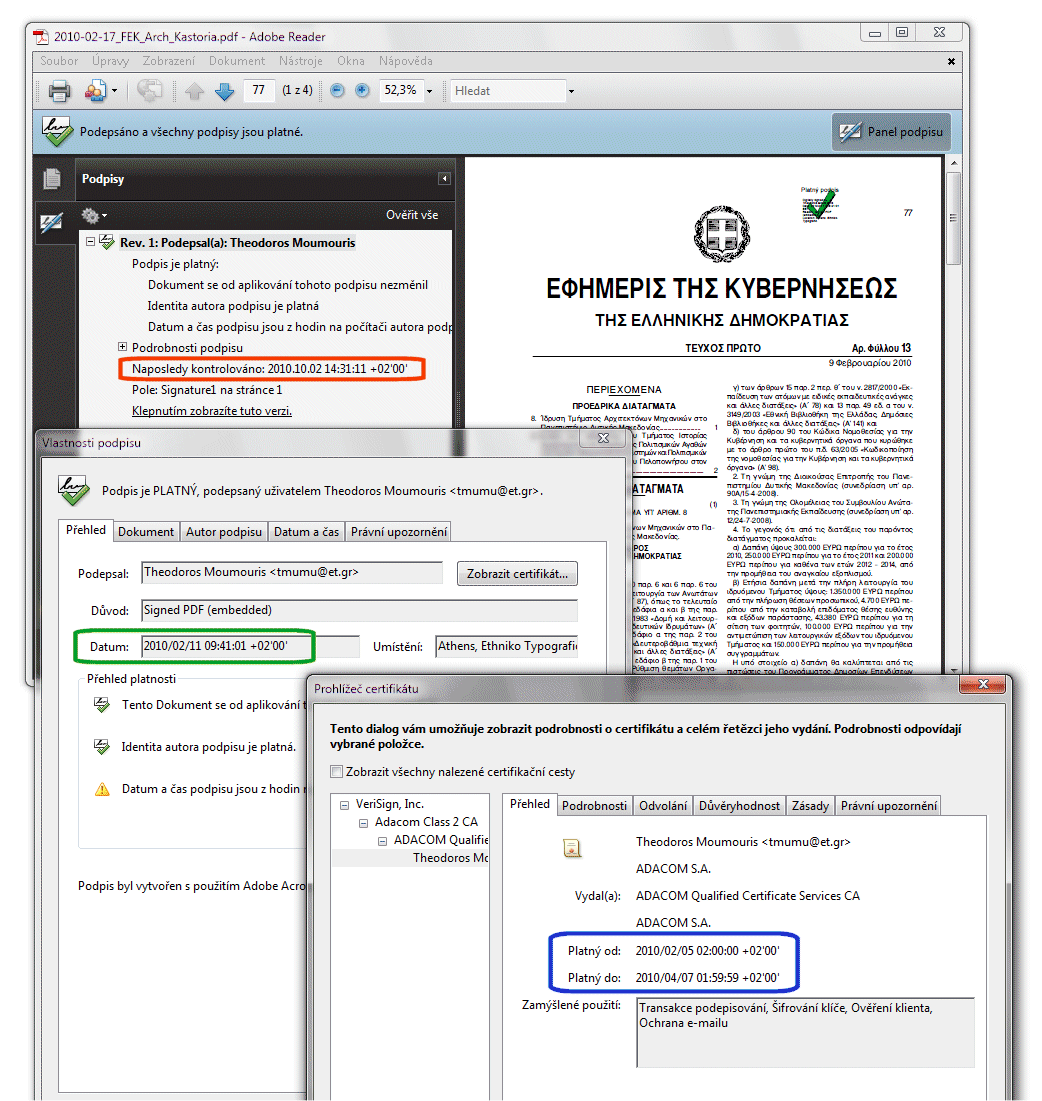
Task: Close the document with small X in menu bar
Action: point(951,61)
